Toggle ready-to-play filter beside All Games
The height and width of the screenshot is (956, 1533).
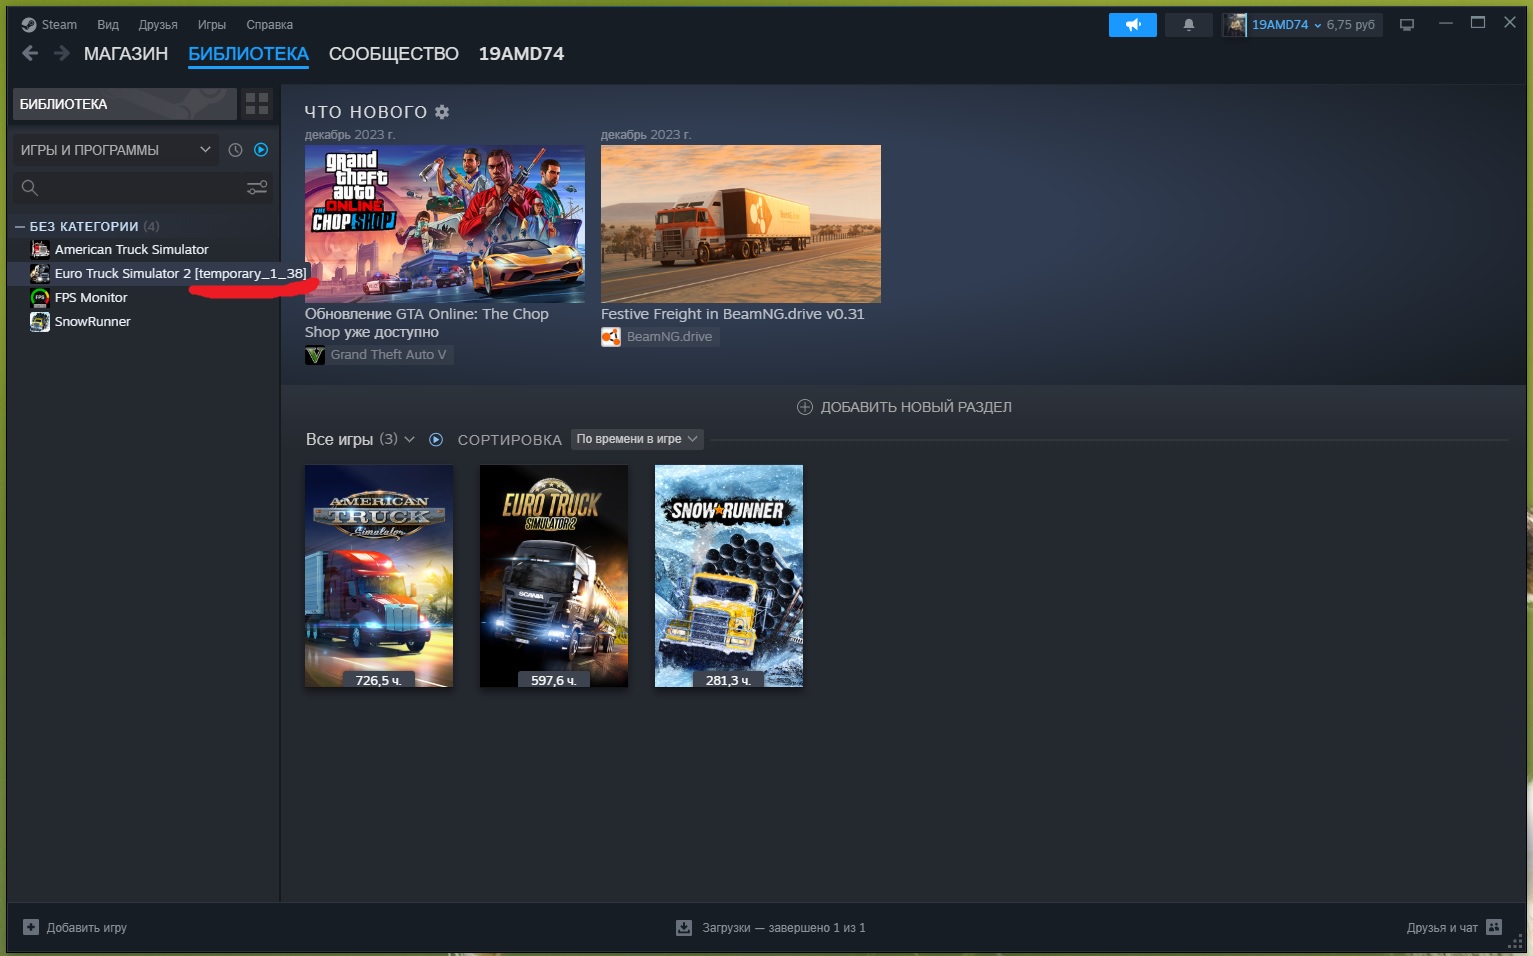click(436, 440)
